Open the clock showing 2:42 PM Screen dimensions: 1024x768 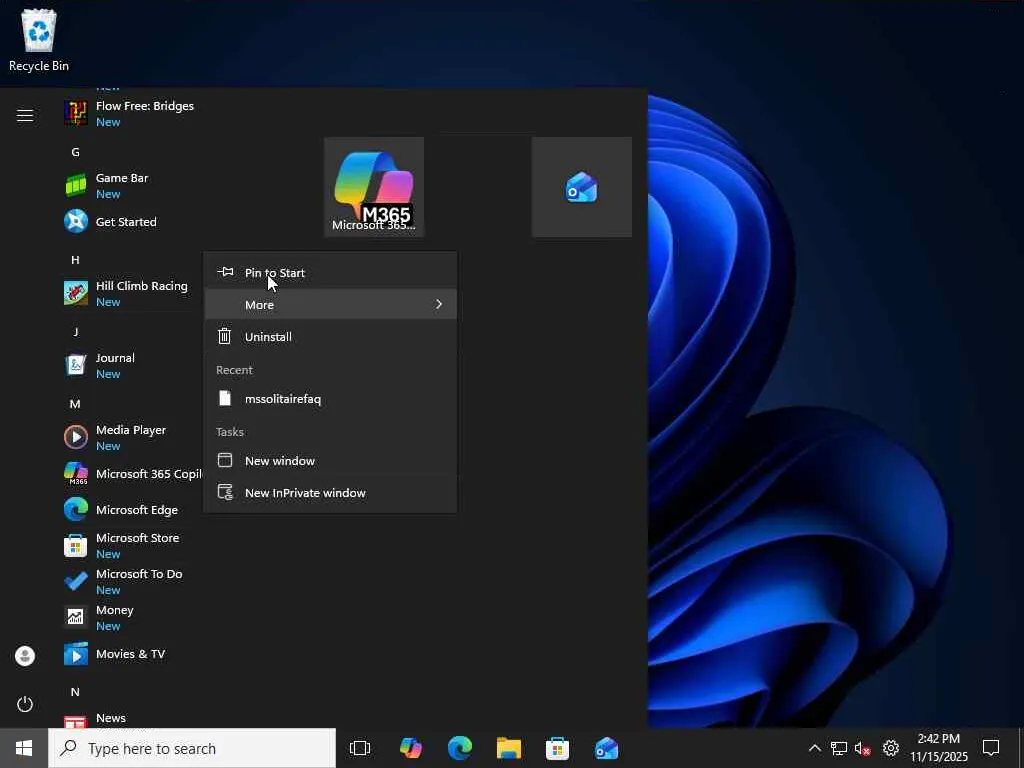coord(939,748)
